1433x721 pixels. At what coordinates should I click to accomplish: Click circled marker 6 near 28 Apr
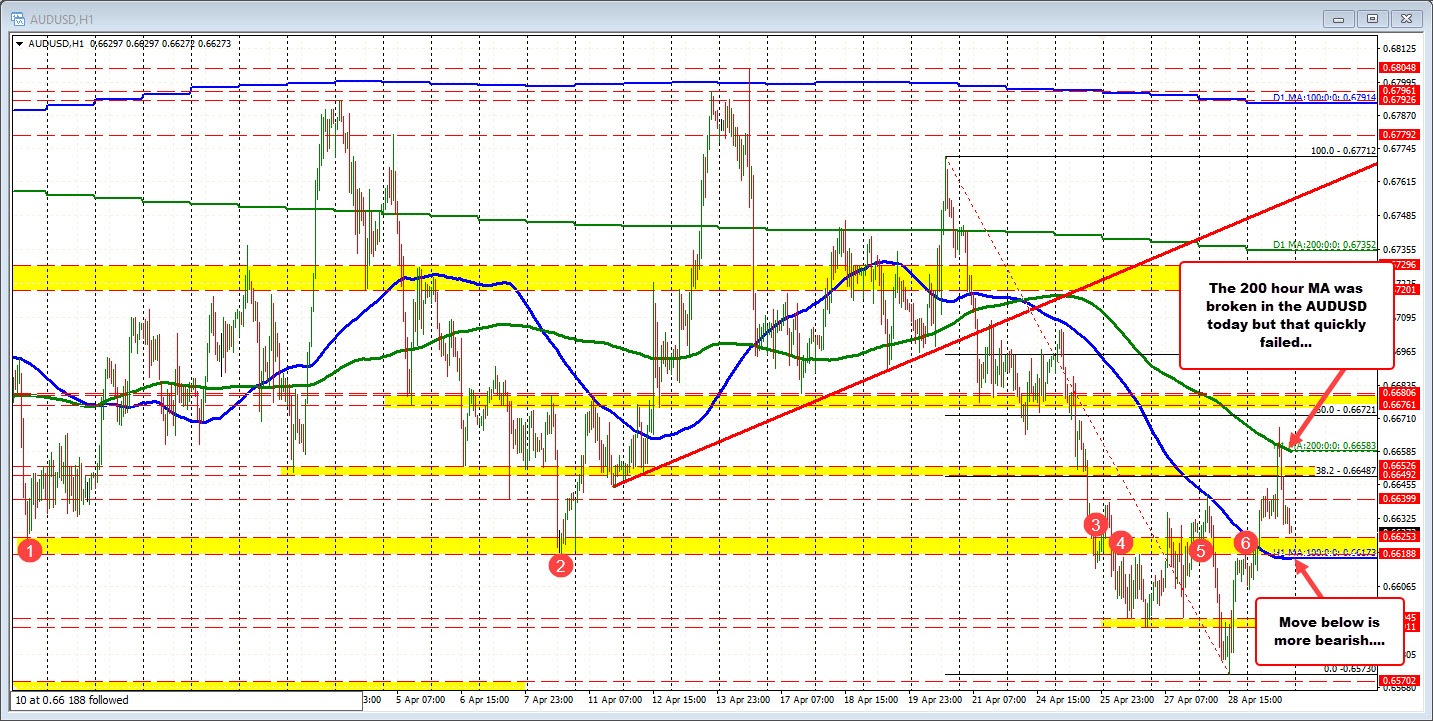click(1245, 543)
